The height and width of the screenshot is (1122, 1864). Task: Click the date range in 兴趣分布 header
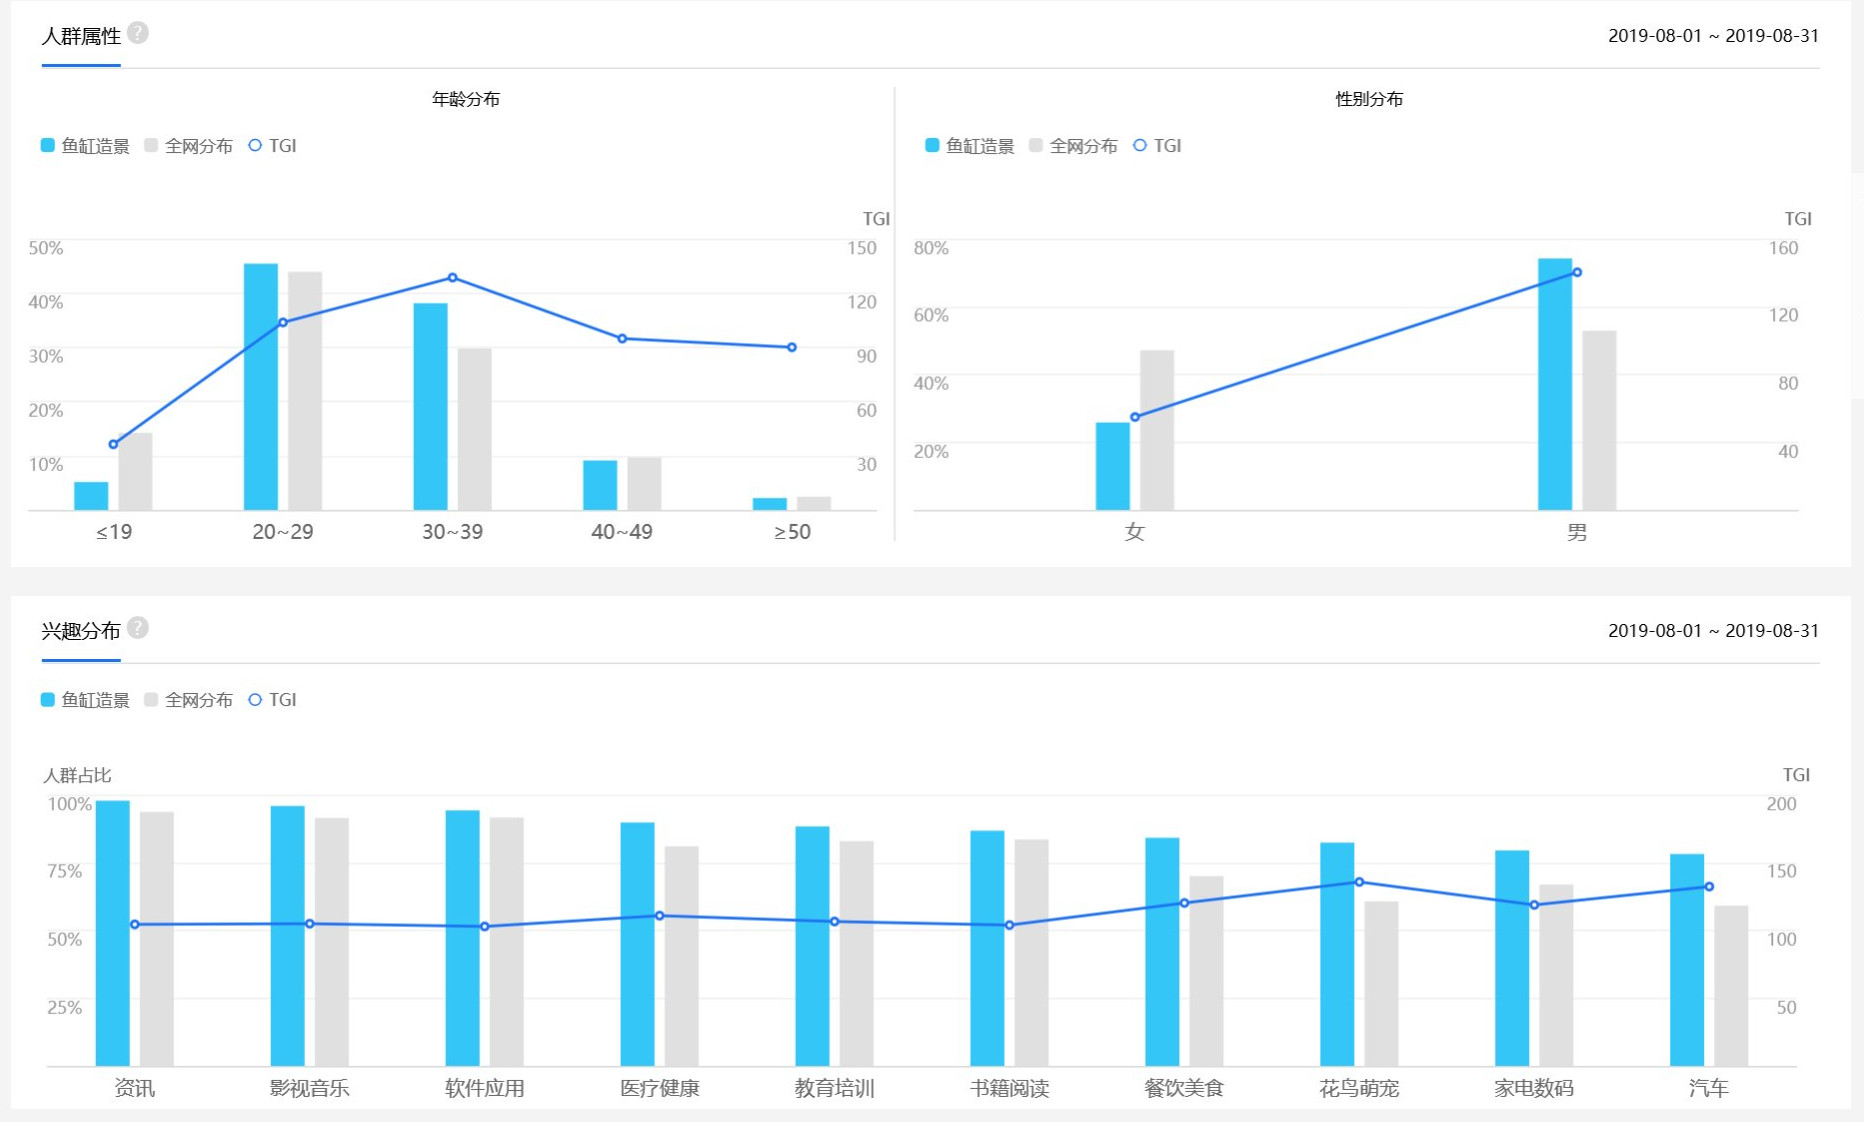[x=1713, y=631]
